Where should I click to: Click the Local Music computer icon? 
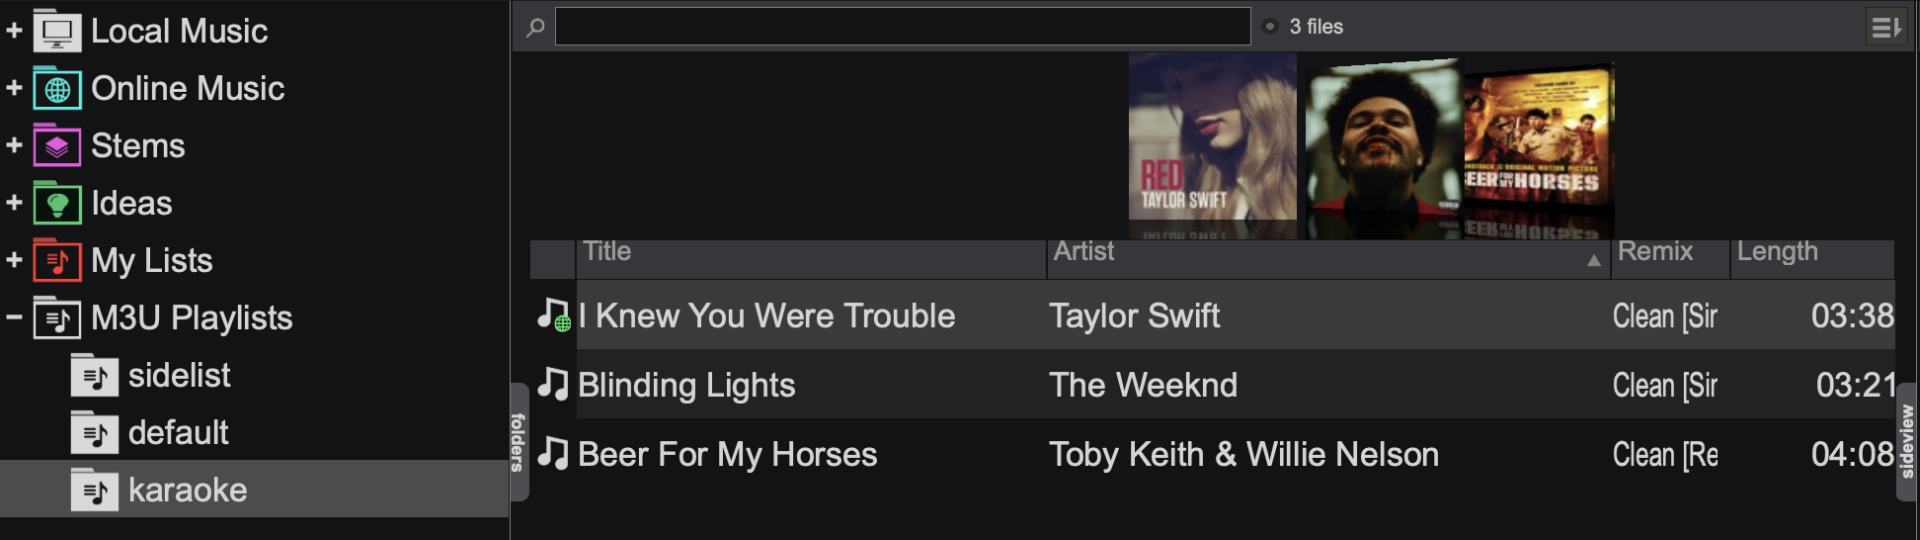57,31
